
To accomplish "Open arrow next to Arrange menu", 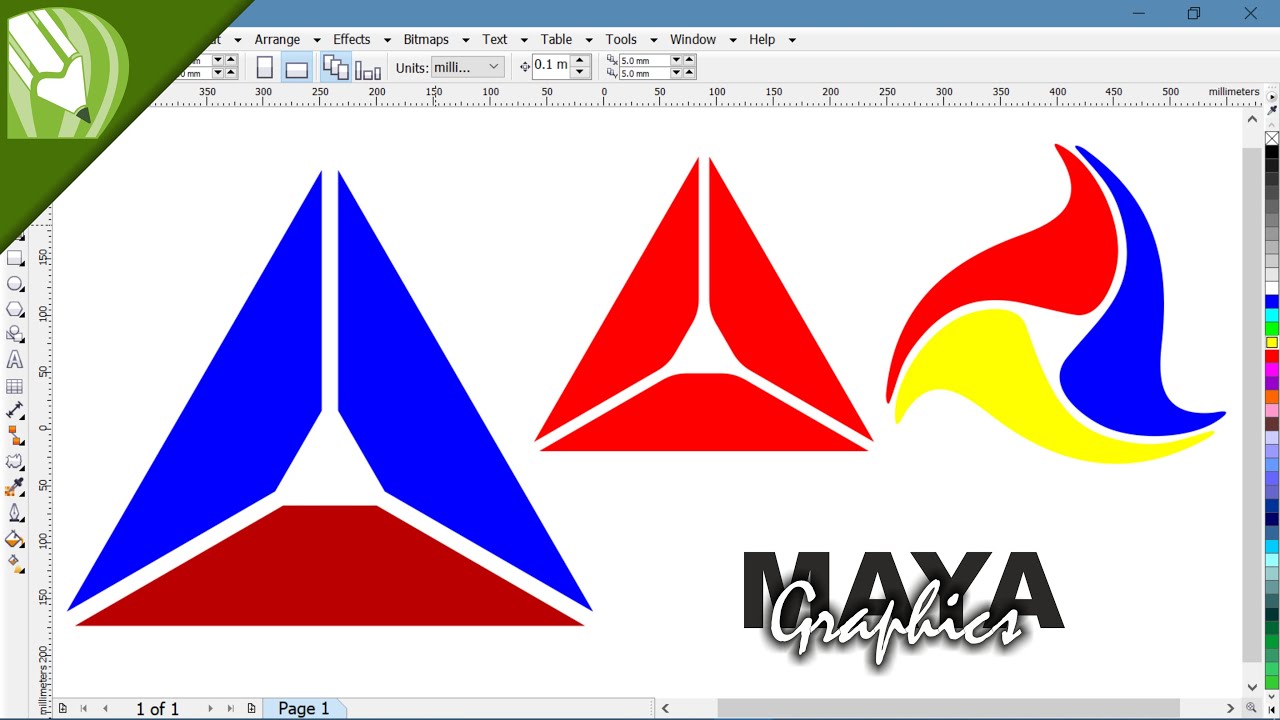I will tap(317, 40).
